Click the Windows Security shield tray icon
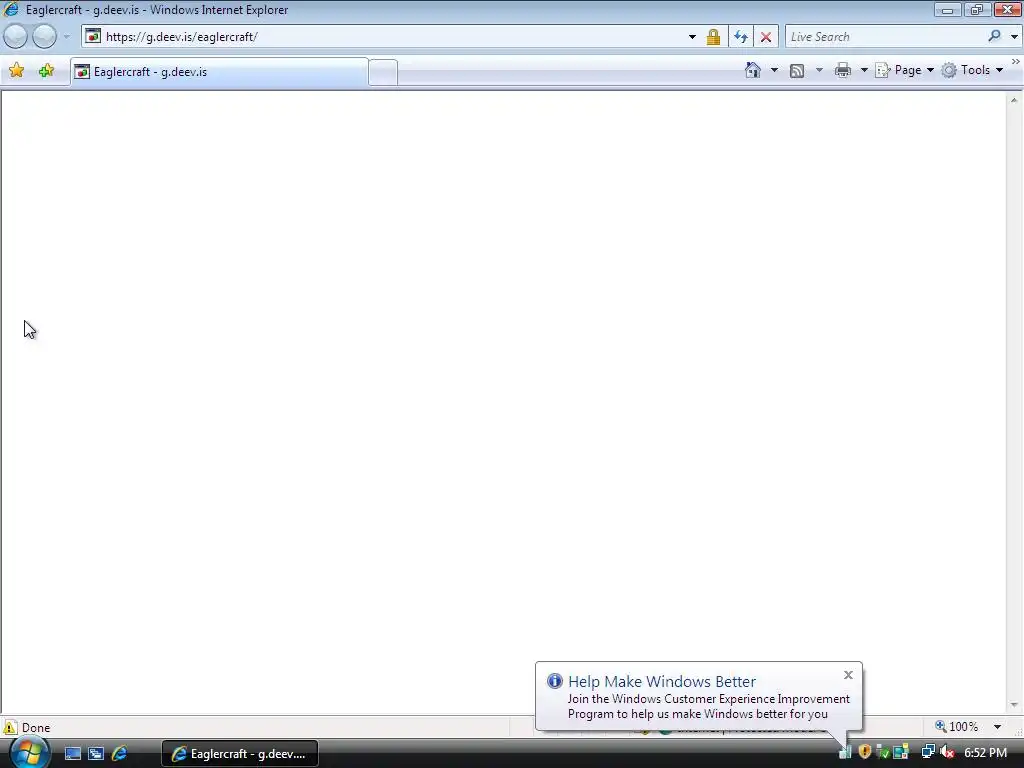The width and height of the screenshot is (1024, 768). (x=865, y=752)
